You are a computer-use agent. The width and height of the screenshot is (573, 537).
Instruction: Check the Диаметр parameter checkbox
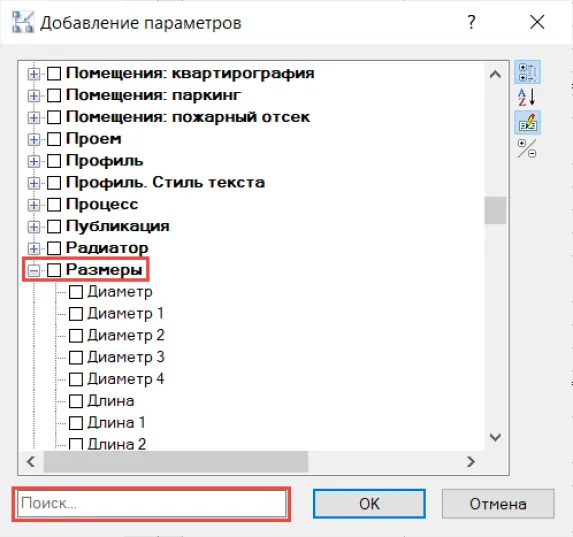[x=76, y=292]
